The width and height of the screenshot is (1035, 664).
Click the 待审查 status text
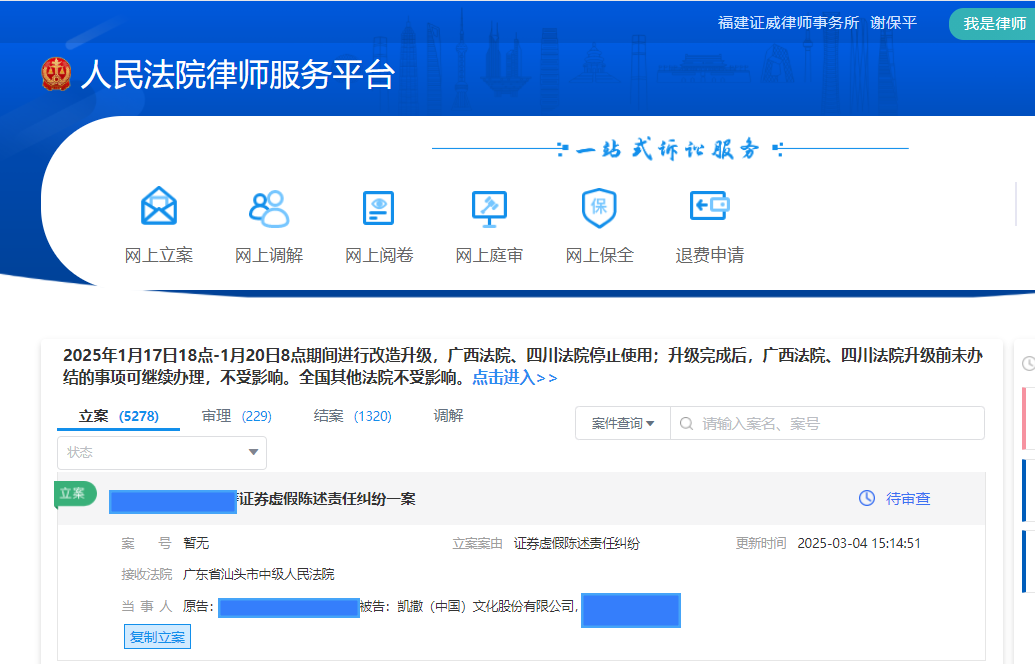click(x=908, y=499)
